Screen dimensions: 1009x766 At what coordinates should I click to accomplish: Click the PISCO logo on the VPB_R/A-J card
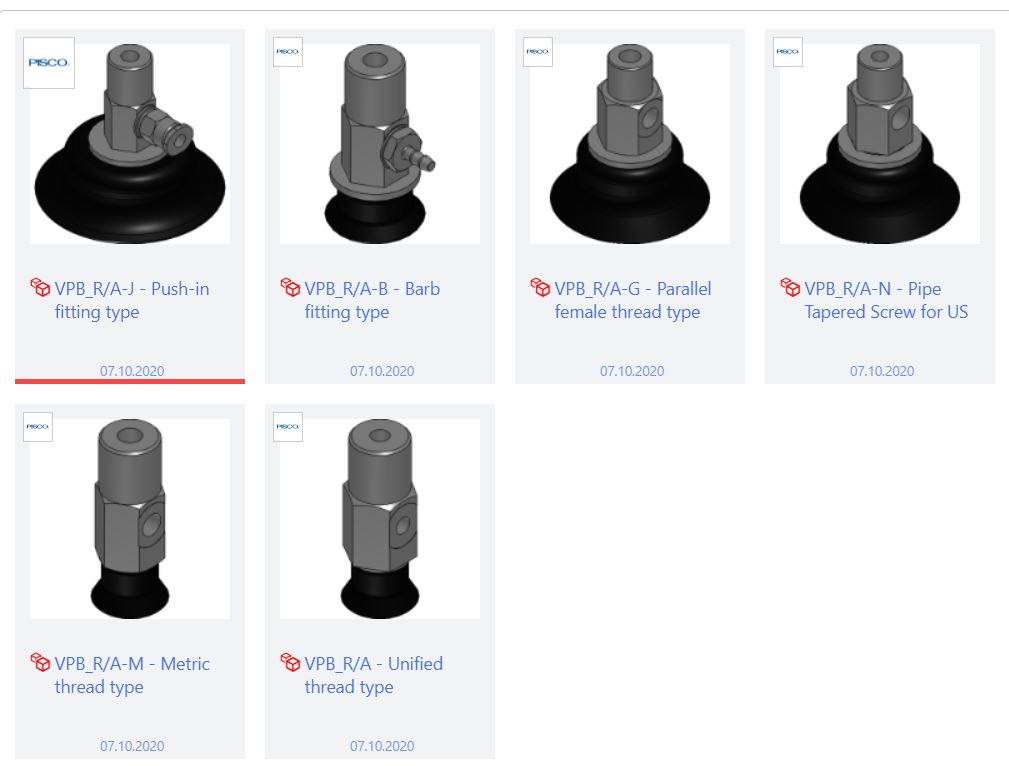point(49,62)
